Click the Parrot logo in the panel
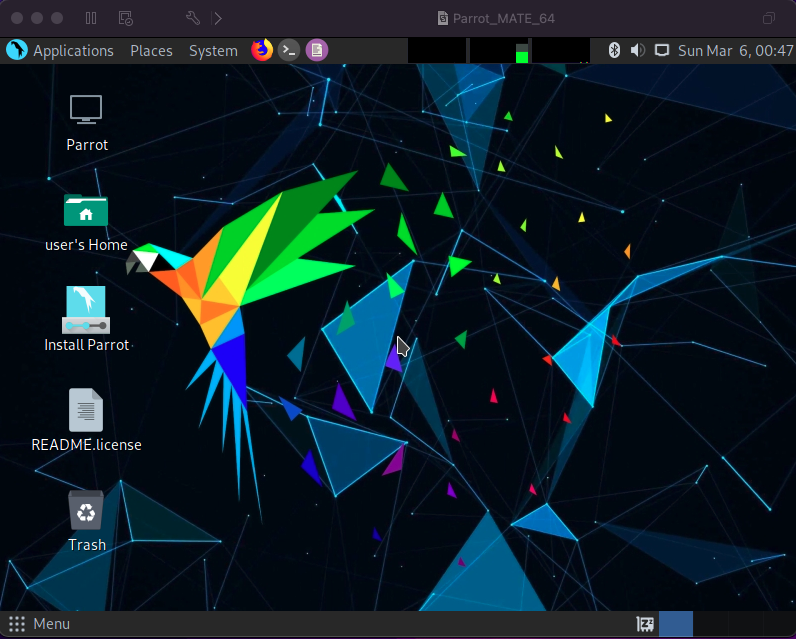The image size is (796, 639). [x=17, y=50]
